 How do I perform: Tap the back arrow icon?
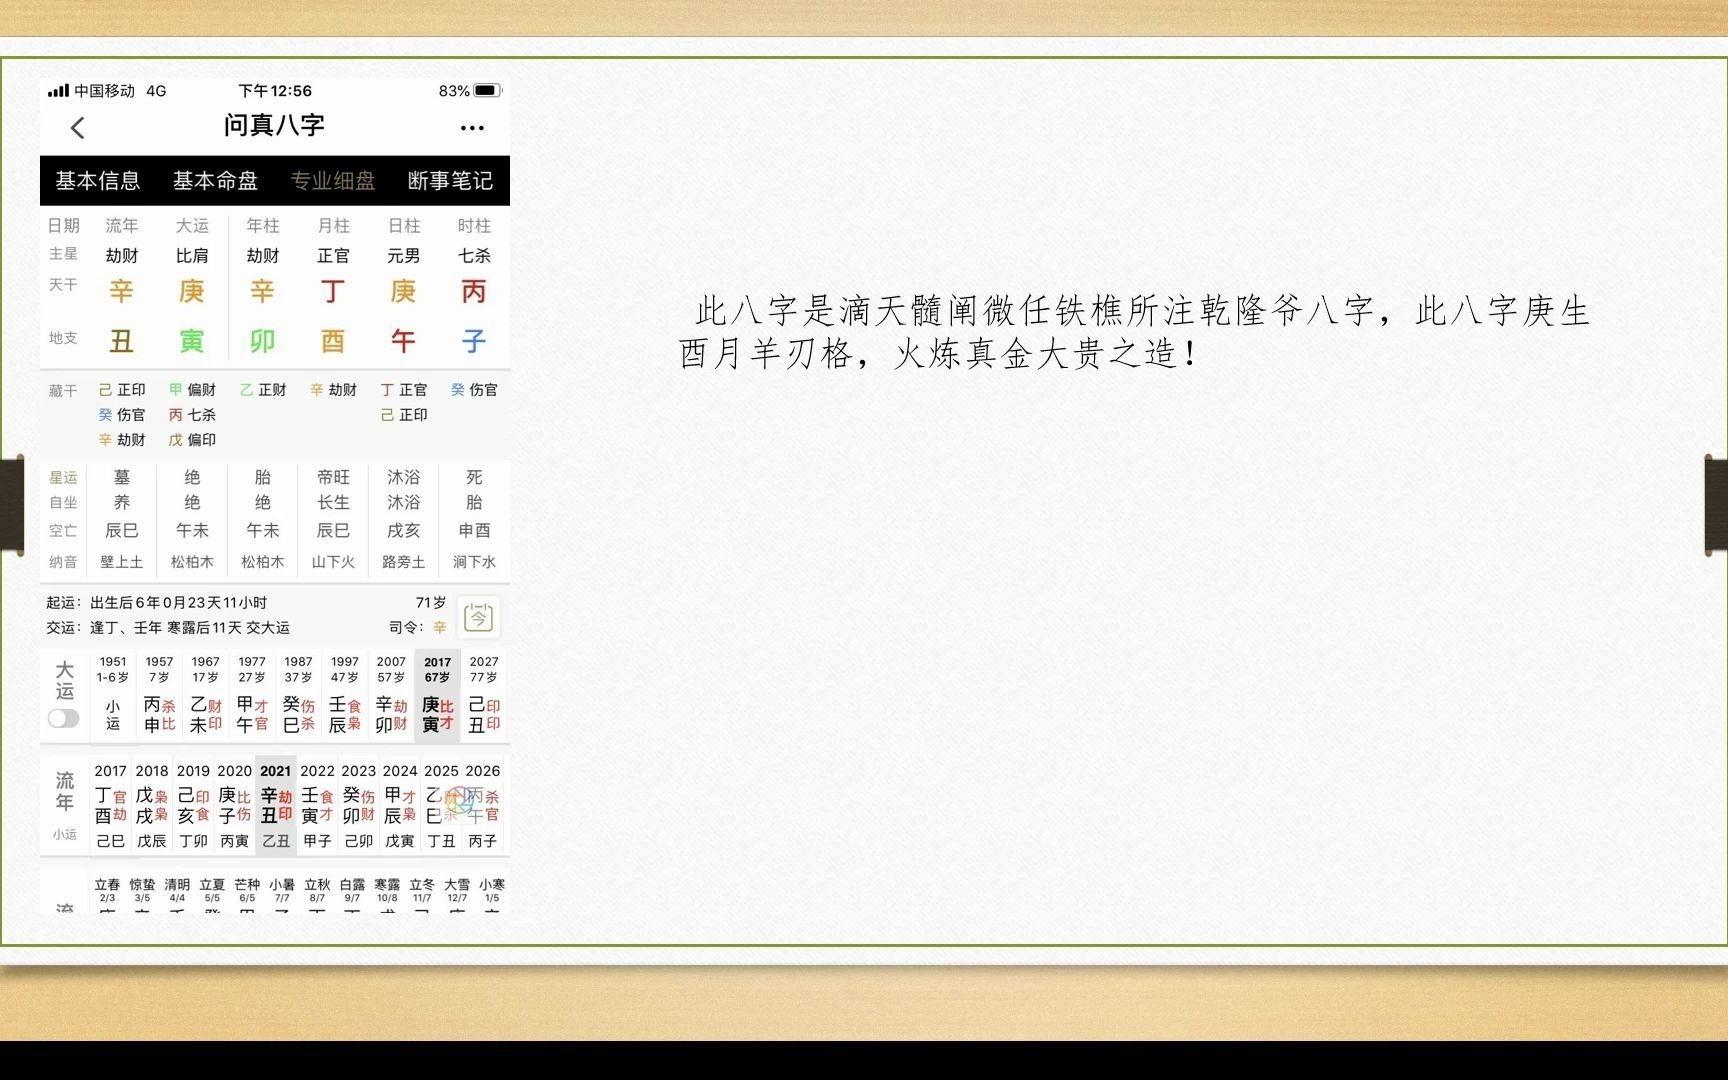click(78, 128)
